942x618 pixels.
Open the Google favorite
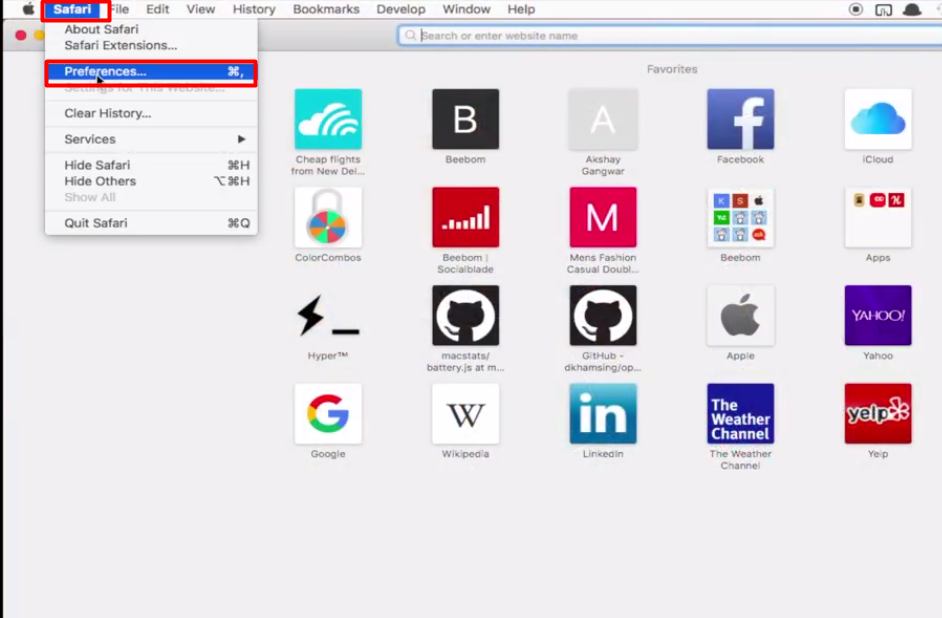point(328,414)
